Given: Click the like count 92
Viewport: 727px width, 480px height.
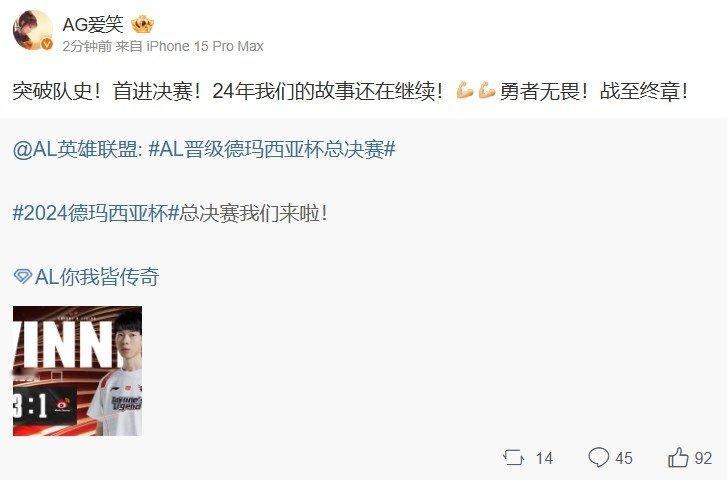Looking at the screenshot, I should [703, 458].
